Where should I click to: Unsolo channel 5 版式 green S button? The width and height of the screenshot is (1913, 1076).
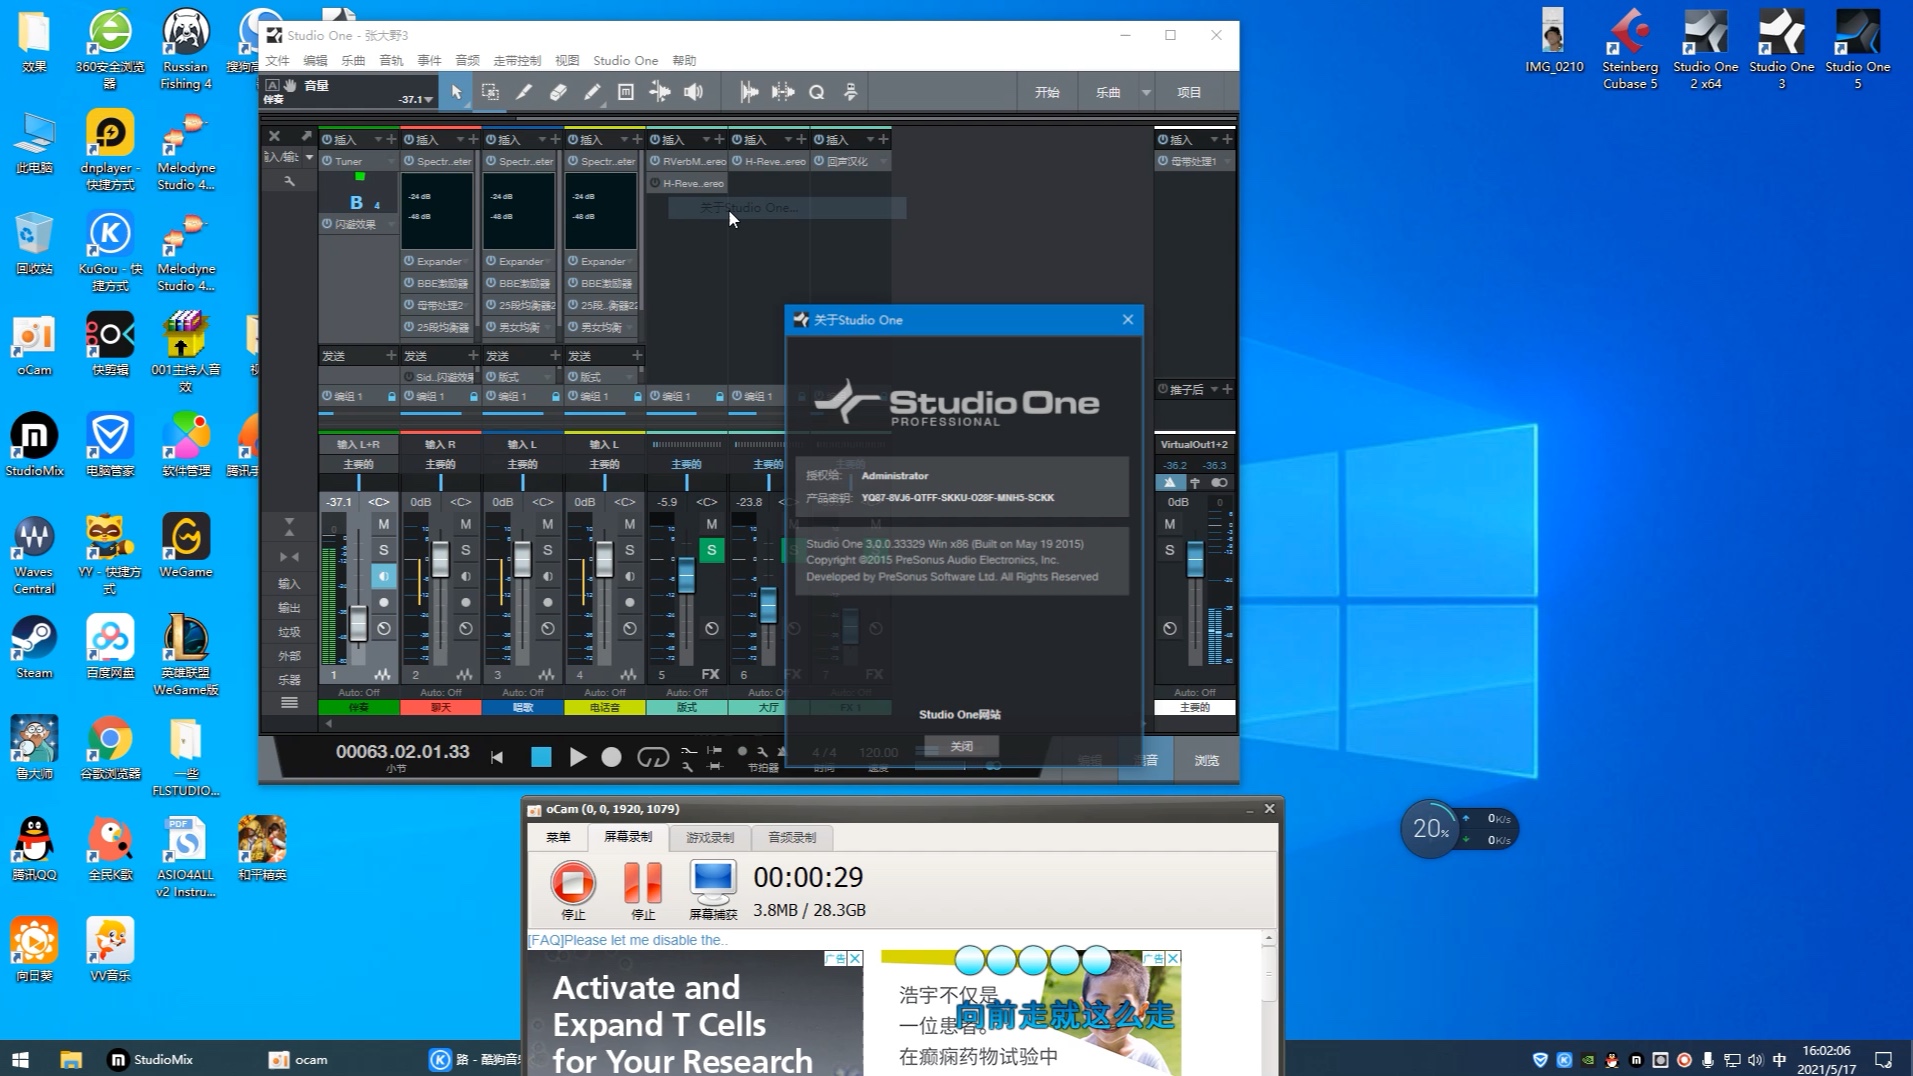coord(711,550)
